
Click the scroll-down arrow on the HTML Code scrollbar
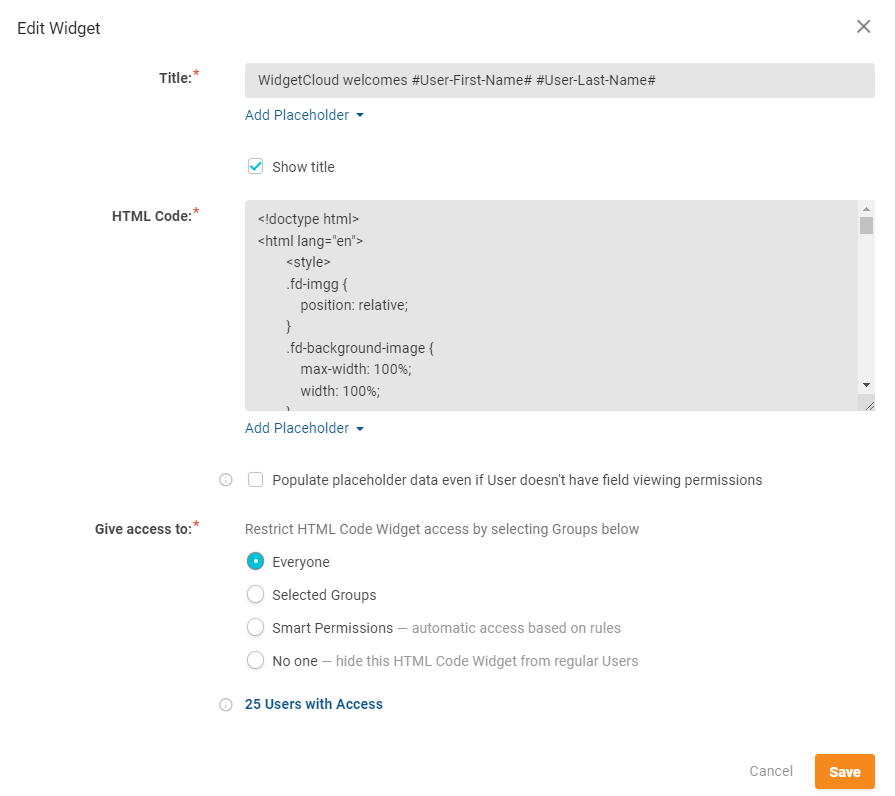[867, 383]
